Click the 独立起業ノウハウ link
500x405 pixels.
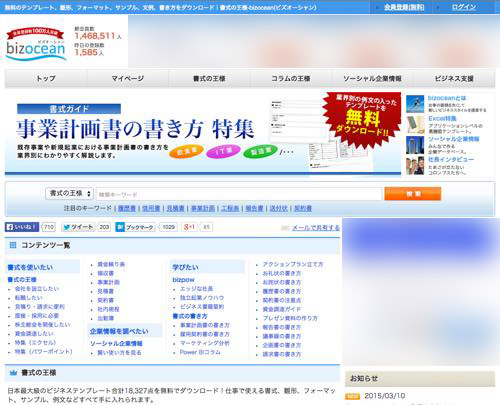tap(202, 298)
